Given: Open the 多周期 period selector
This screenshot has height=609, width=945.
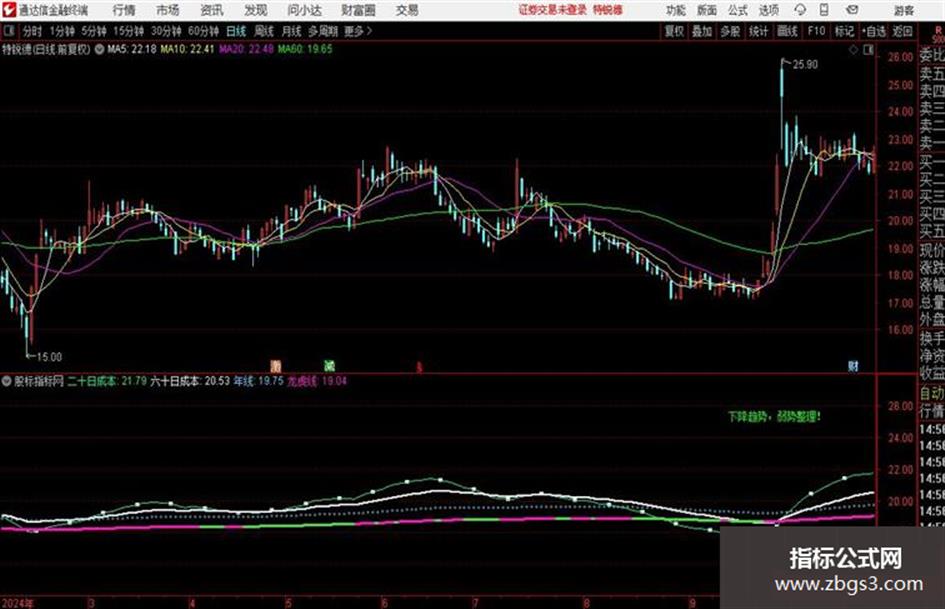Looking at the screenshot, I should coord(322,31).
